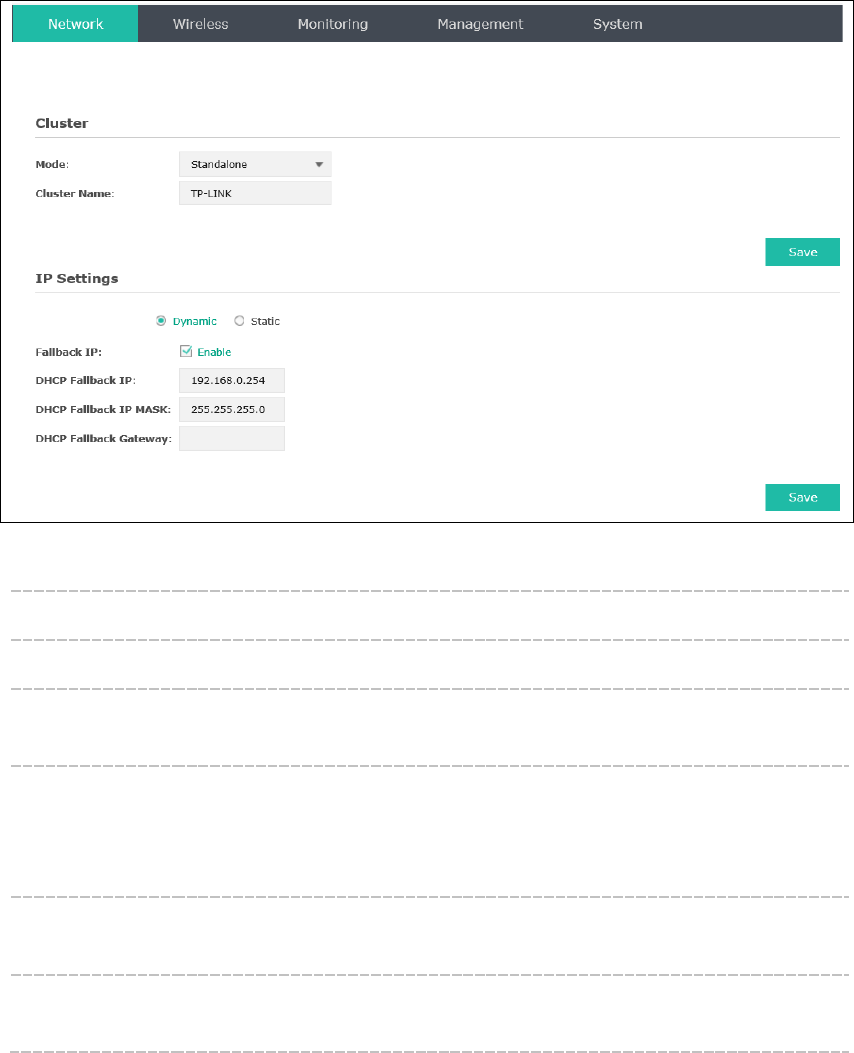Select the Static IP radio button
Screen dimensions: 854x1053
[239, 321]
